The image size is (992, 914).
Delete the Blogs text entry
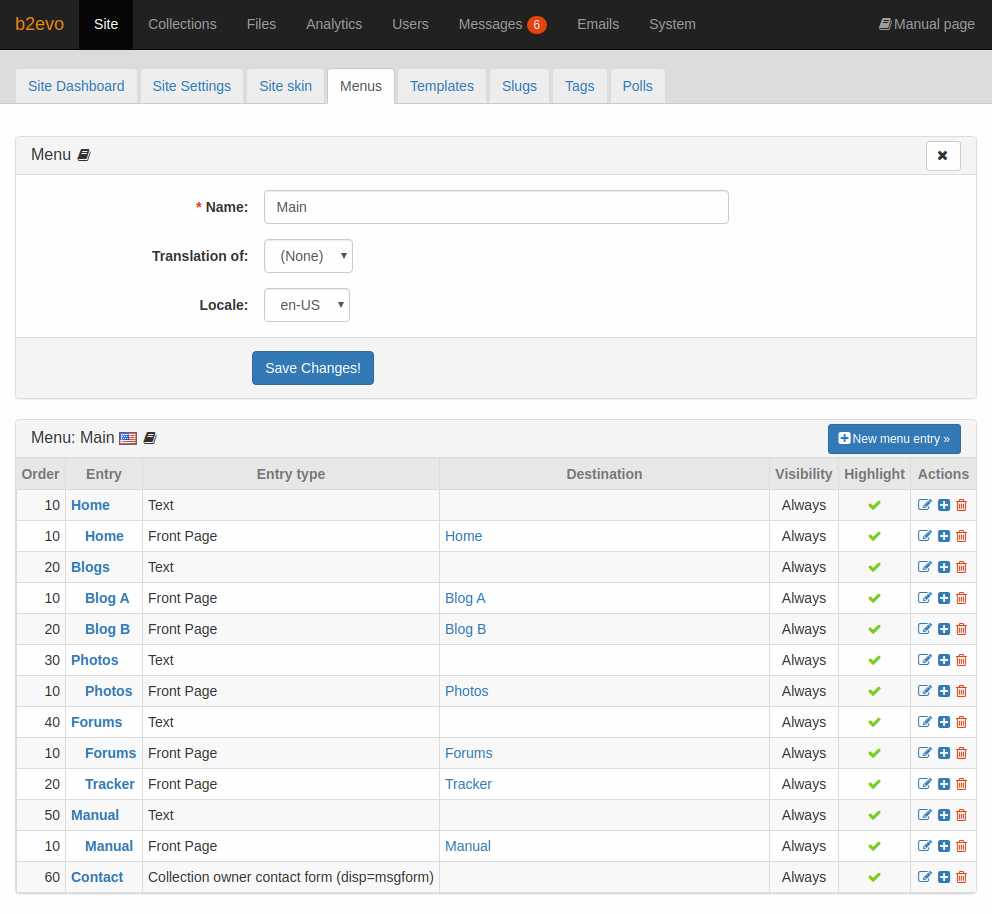[x=962, y=567]
